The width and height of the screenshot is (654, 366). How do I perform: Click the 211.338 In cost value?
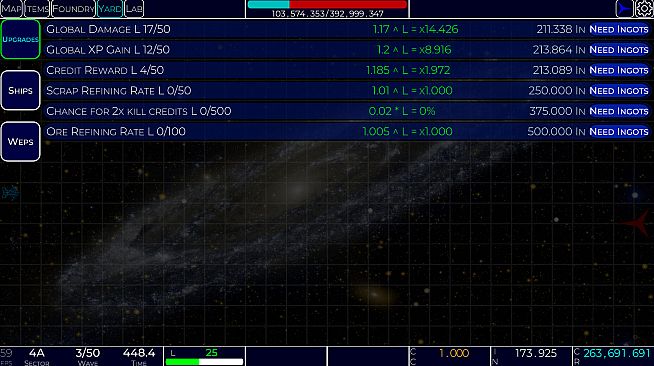561,29
